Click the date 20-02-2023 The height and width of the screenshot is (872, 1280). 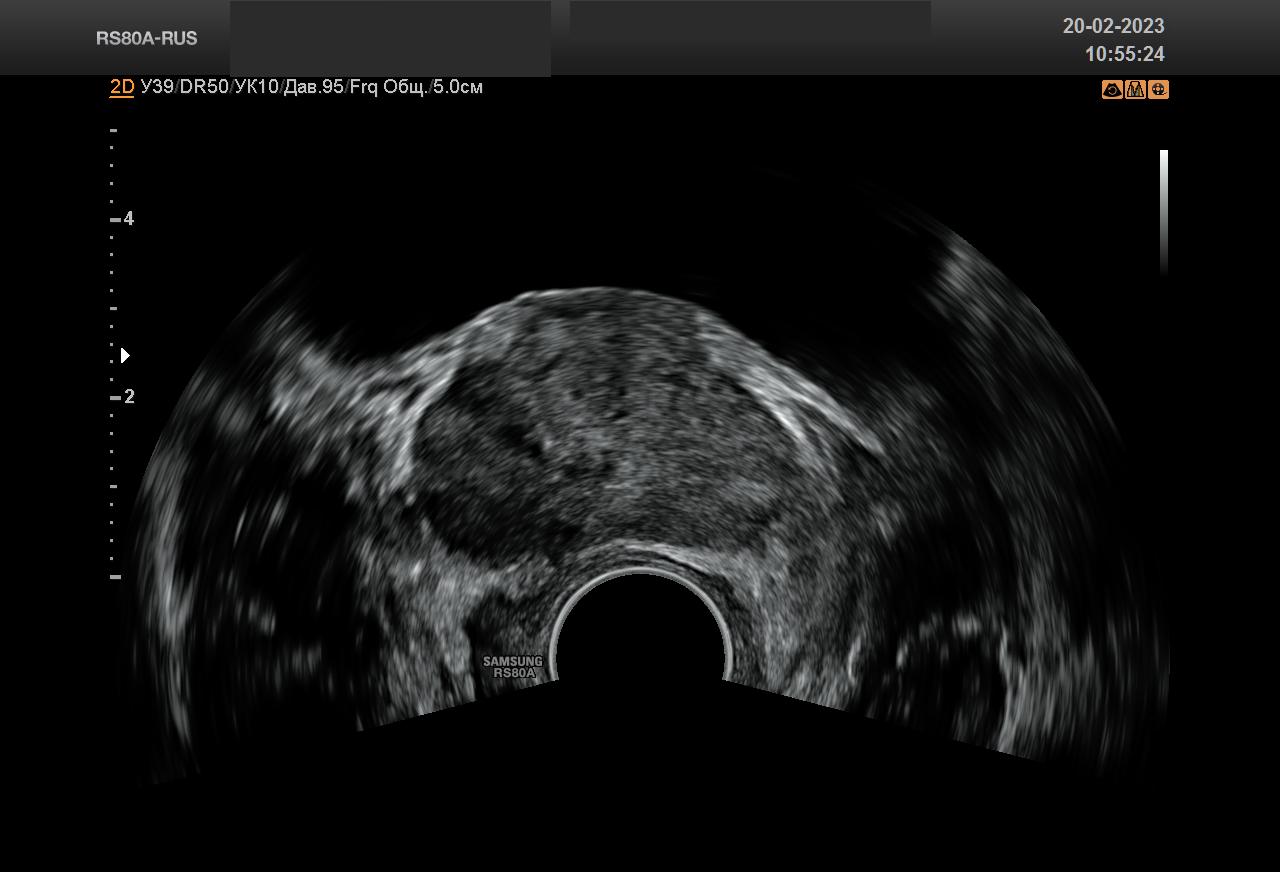[1113, 26]
